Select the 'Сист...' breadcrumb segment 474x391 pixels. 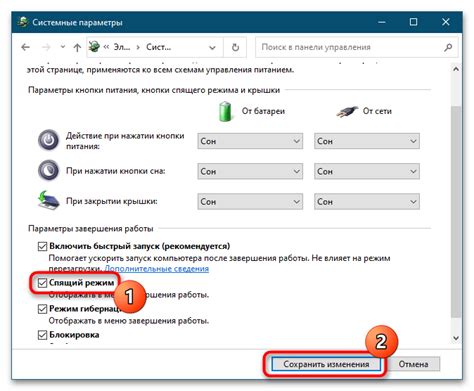(x=158, y=47)
